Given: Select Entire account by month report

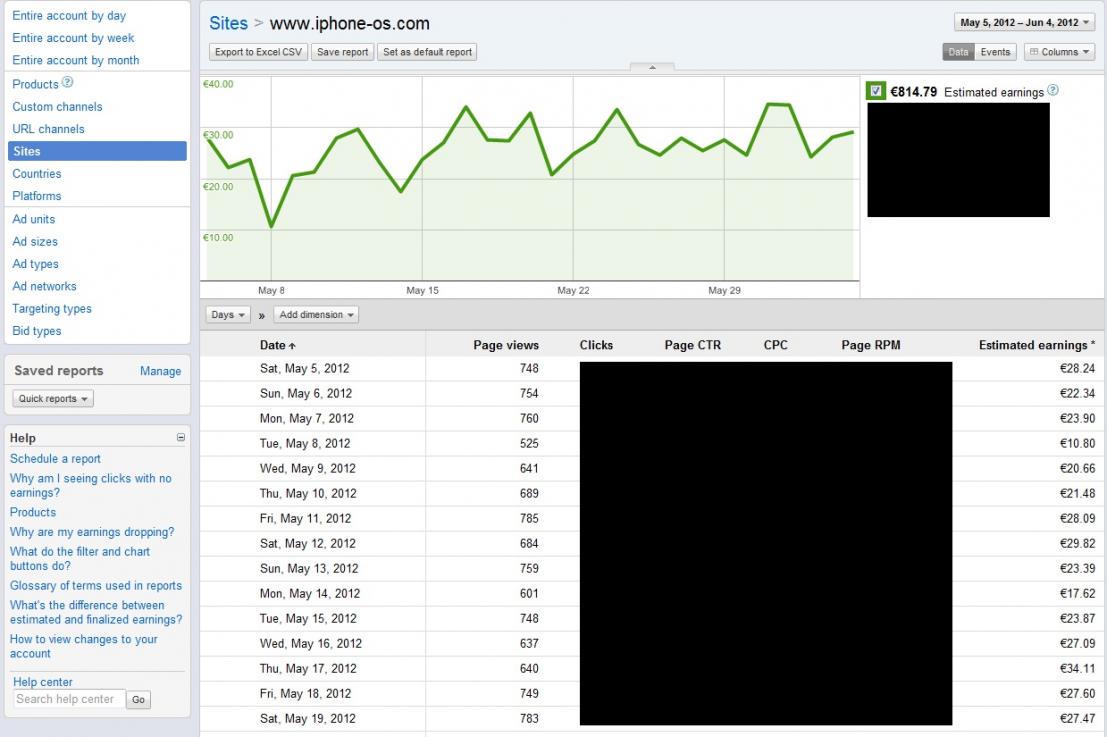Looking at the screenshot, I should pyautogui.click(x=76, y=61).
